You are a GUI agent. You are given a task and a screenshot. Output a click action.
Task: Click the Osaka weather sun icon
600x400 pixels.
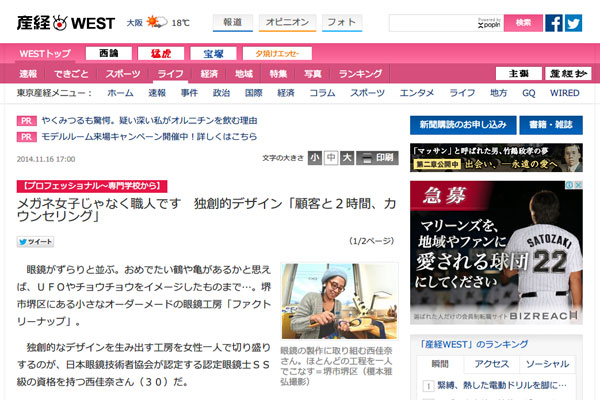159,22
